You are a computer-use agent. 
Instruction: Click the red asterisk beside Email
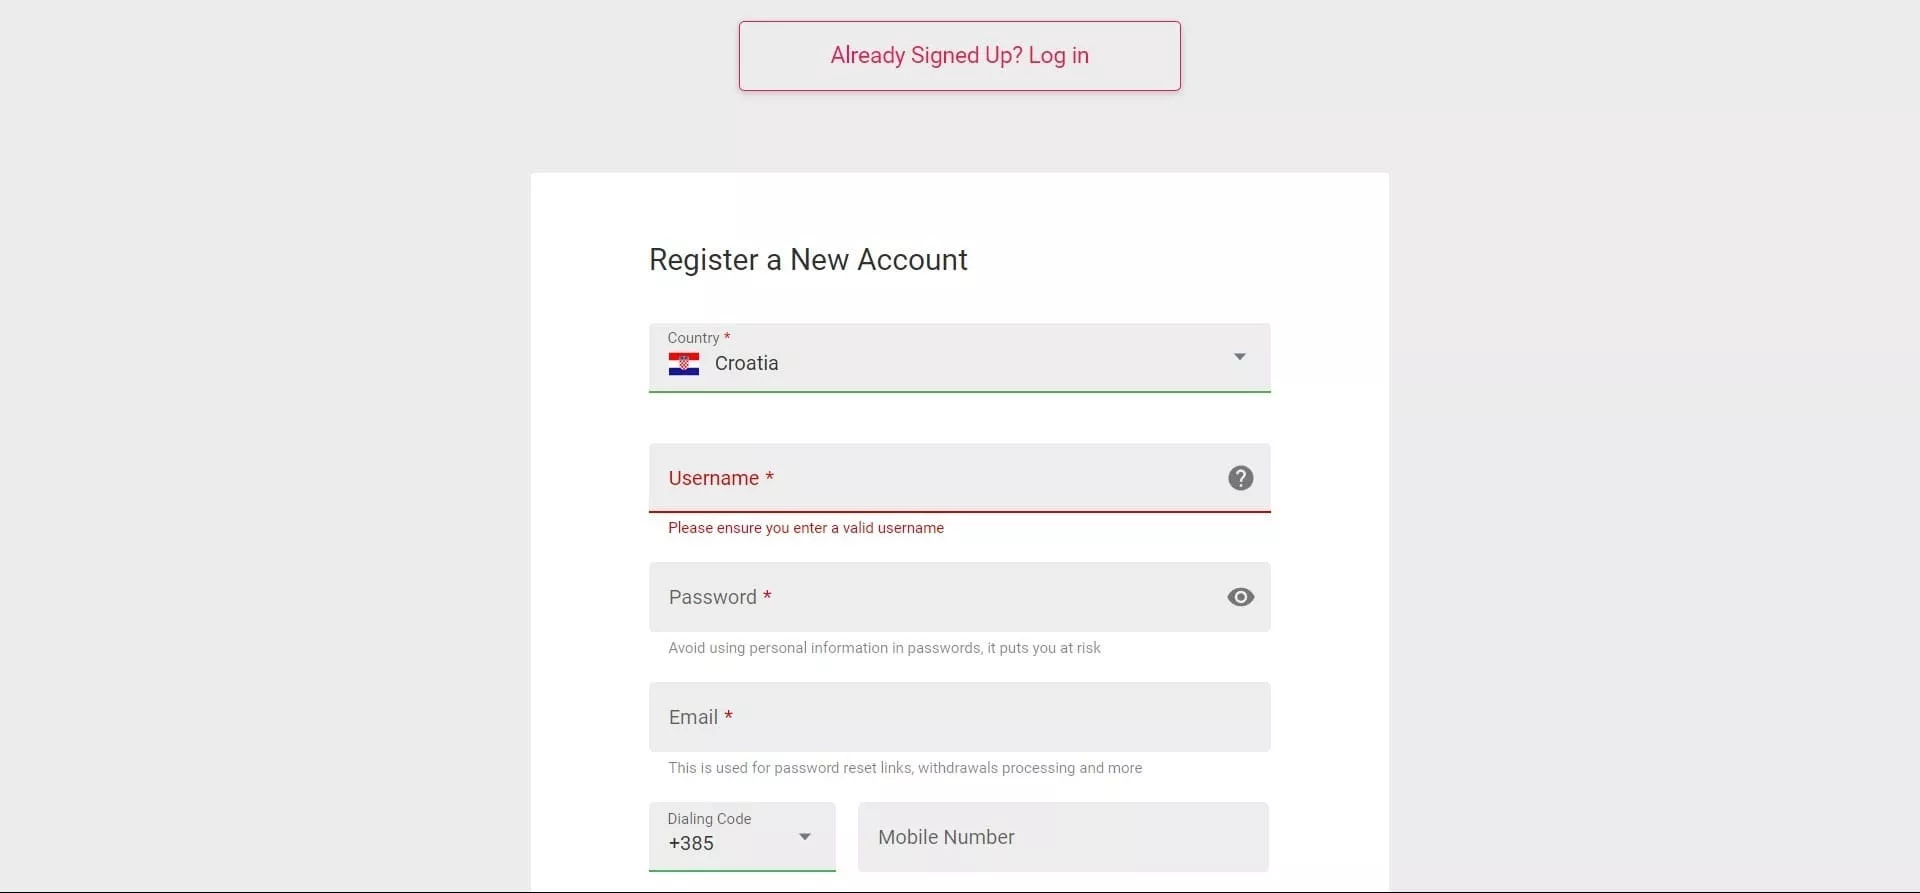[x=729, y=716]
